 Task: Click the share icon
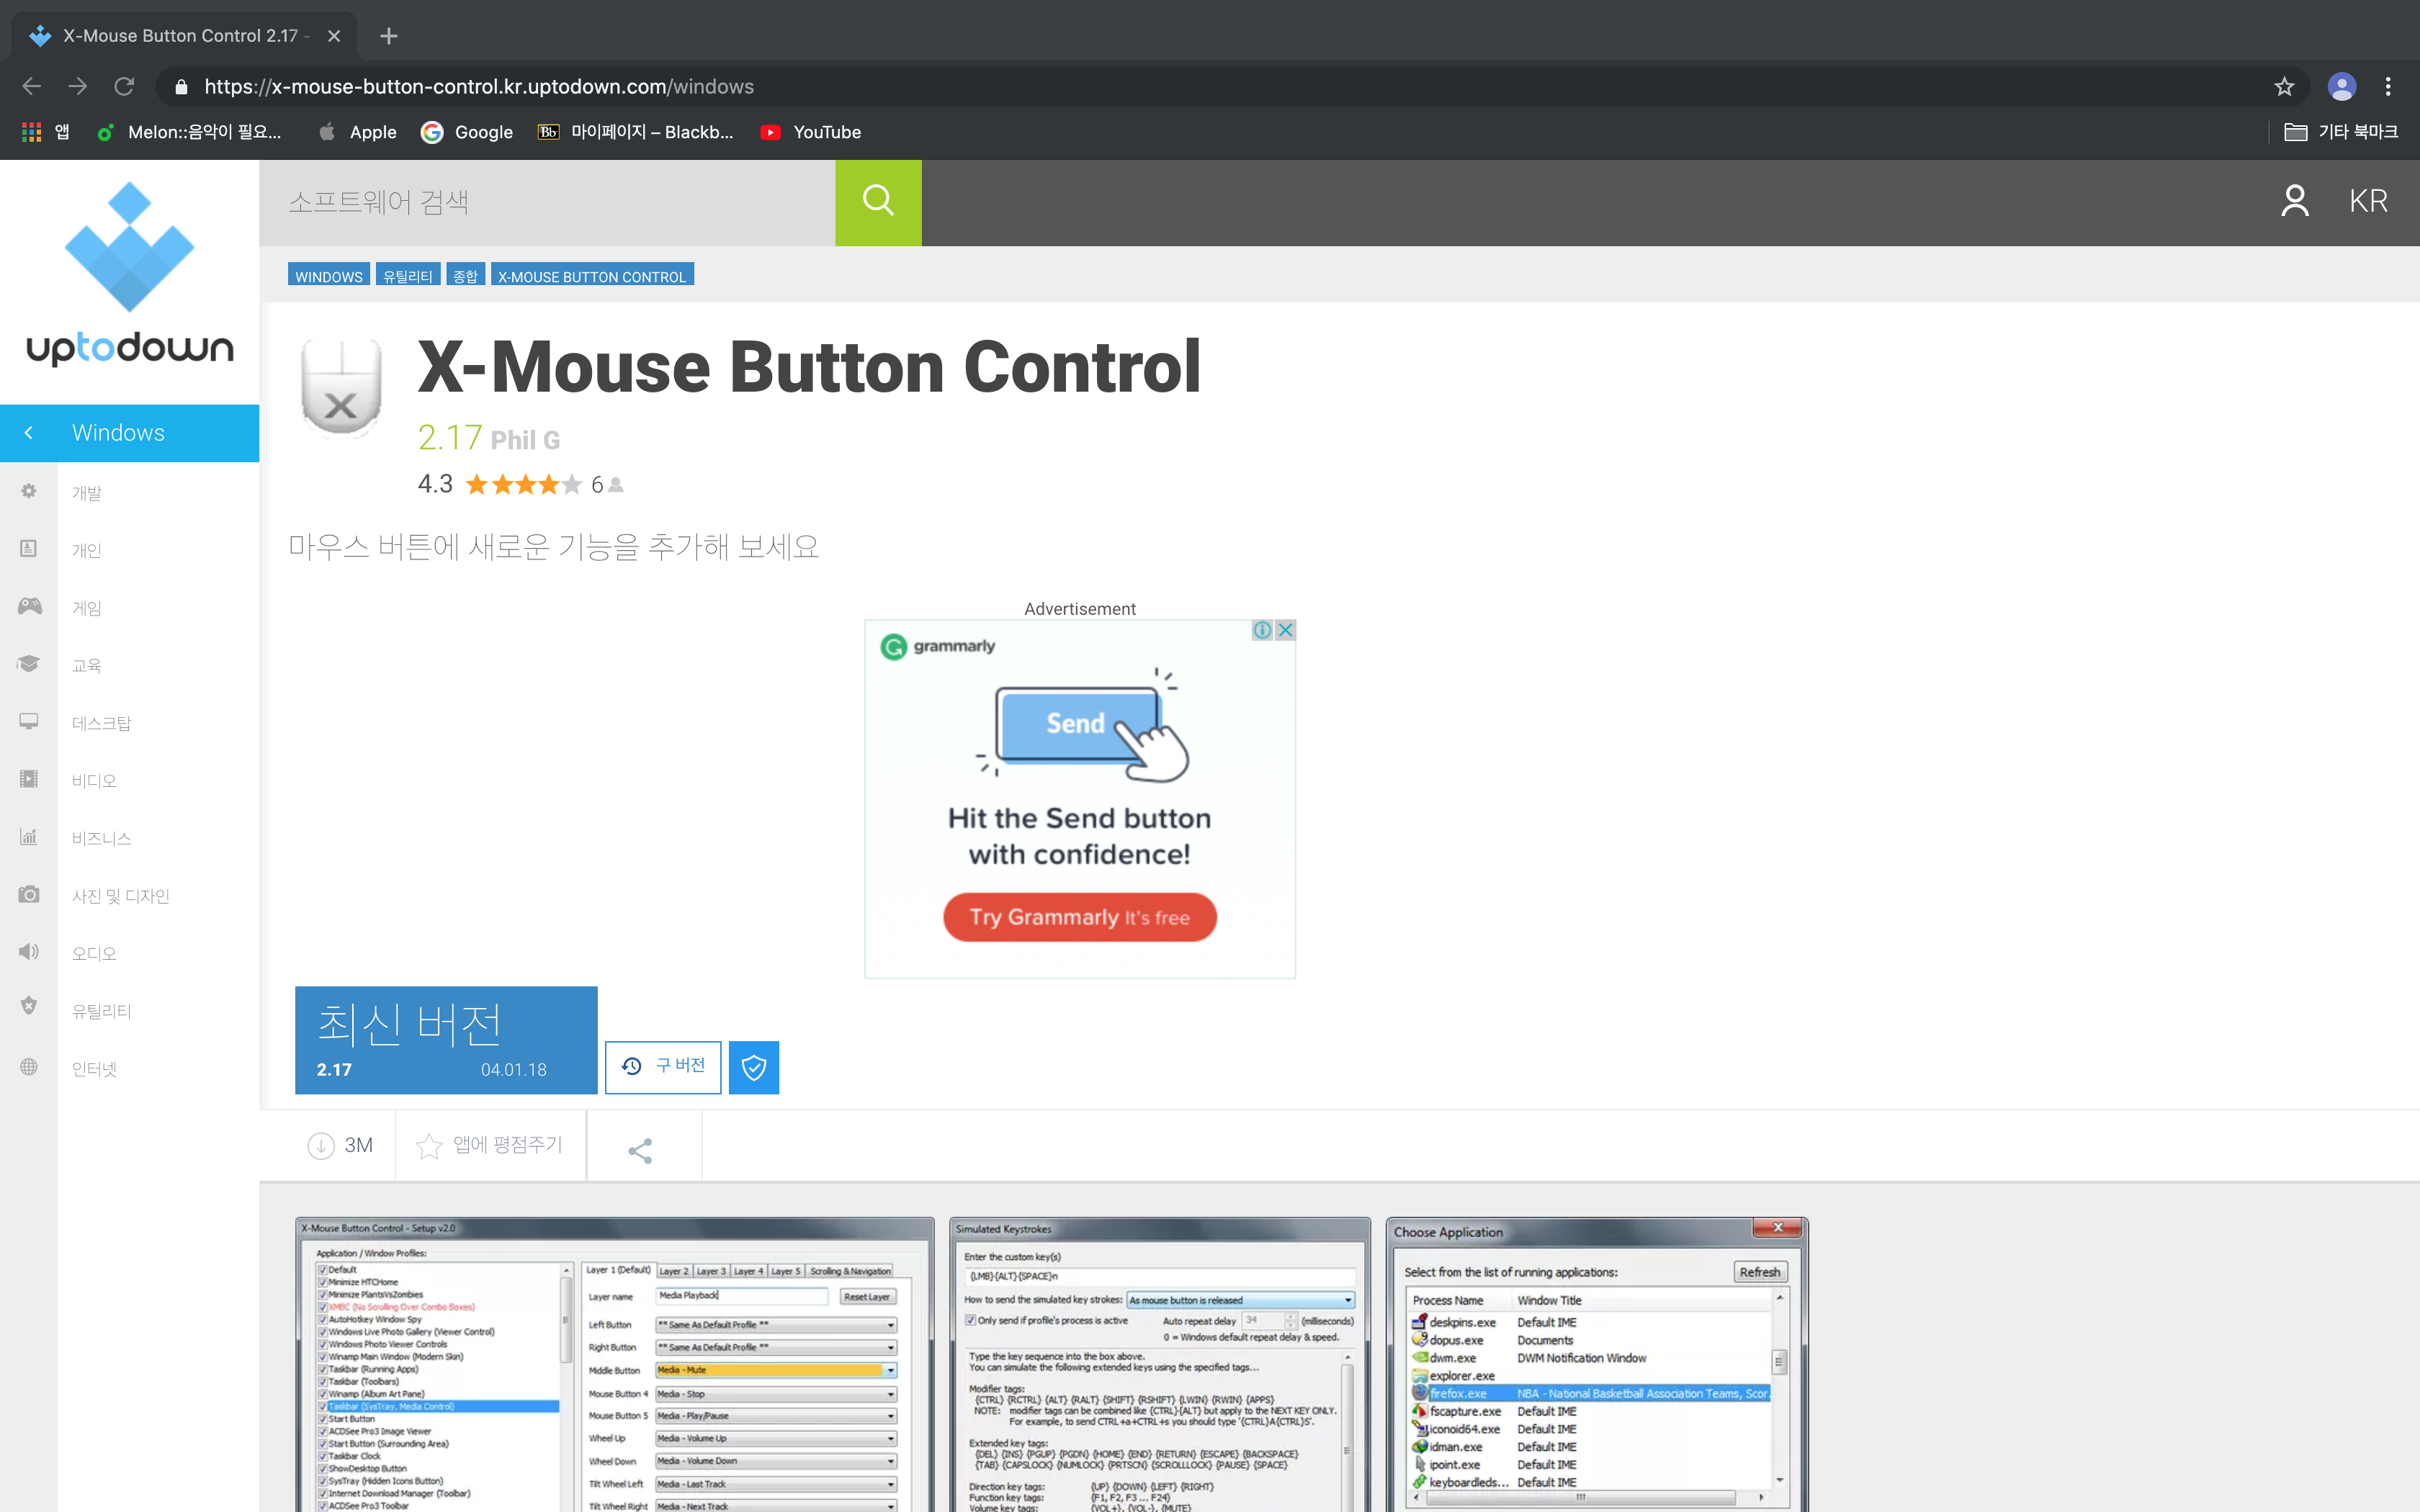pos(640,1150)
